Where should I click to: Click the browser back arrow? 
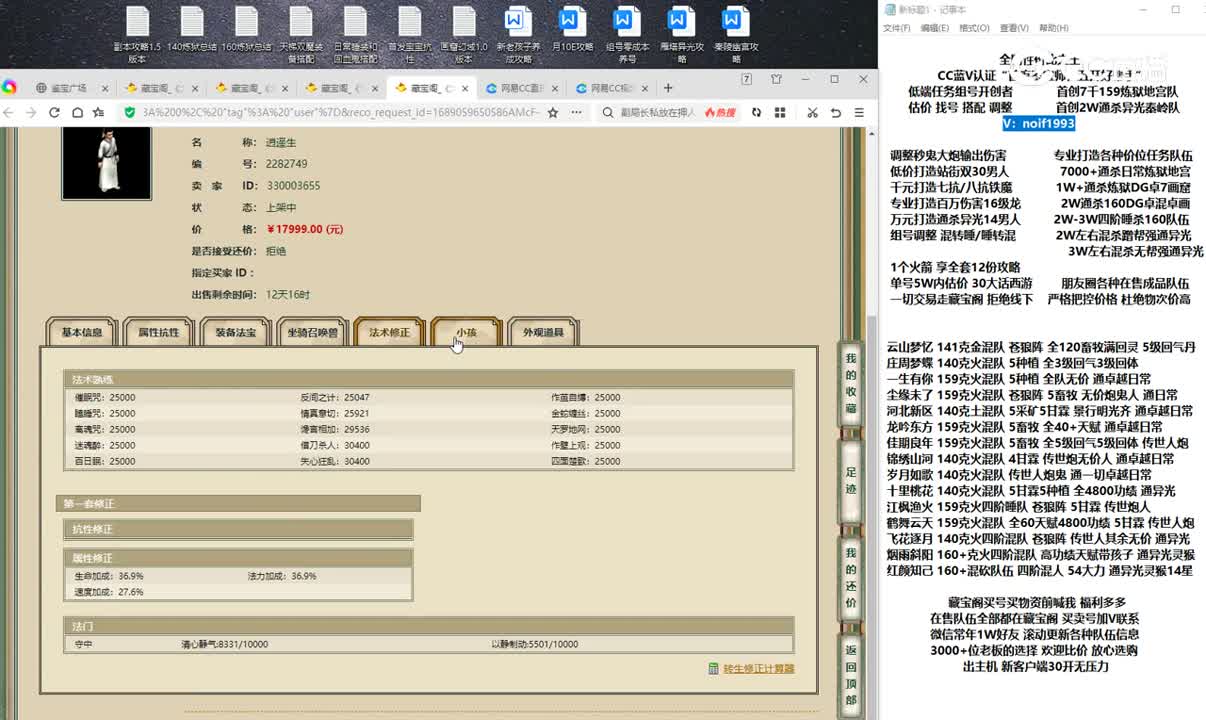click(9, 113)
